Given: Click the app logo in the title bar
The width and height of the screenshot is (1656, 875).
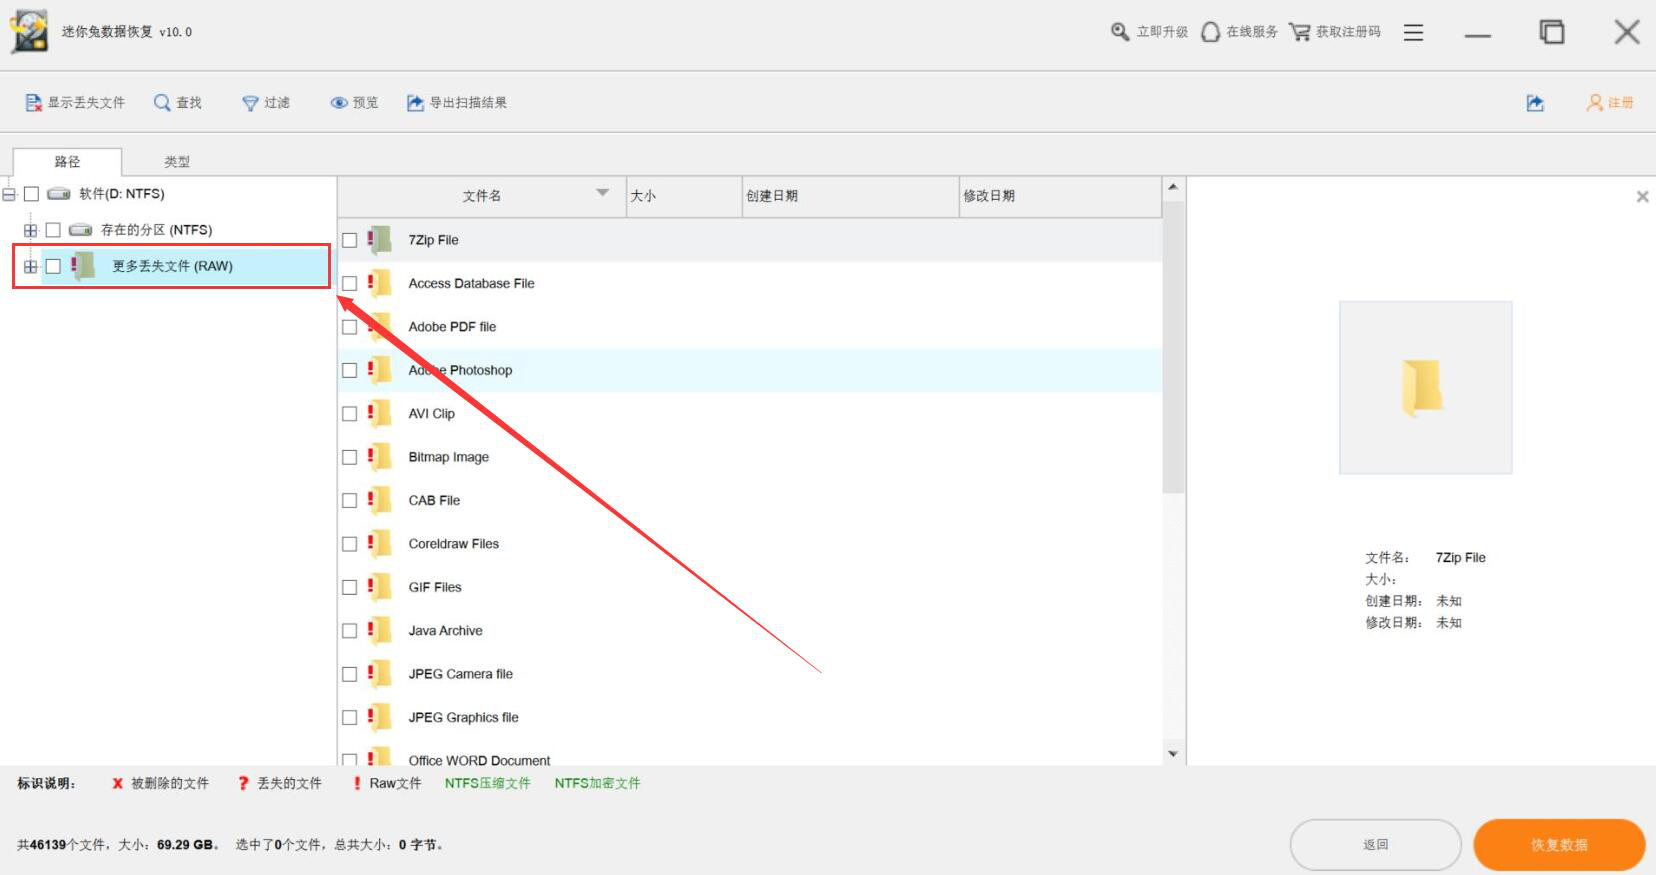Looking at the screenshot, I should 29,32.
